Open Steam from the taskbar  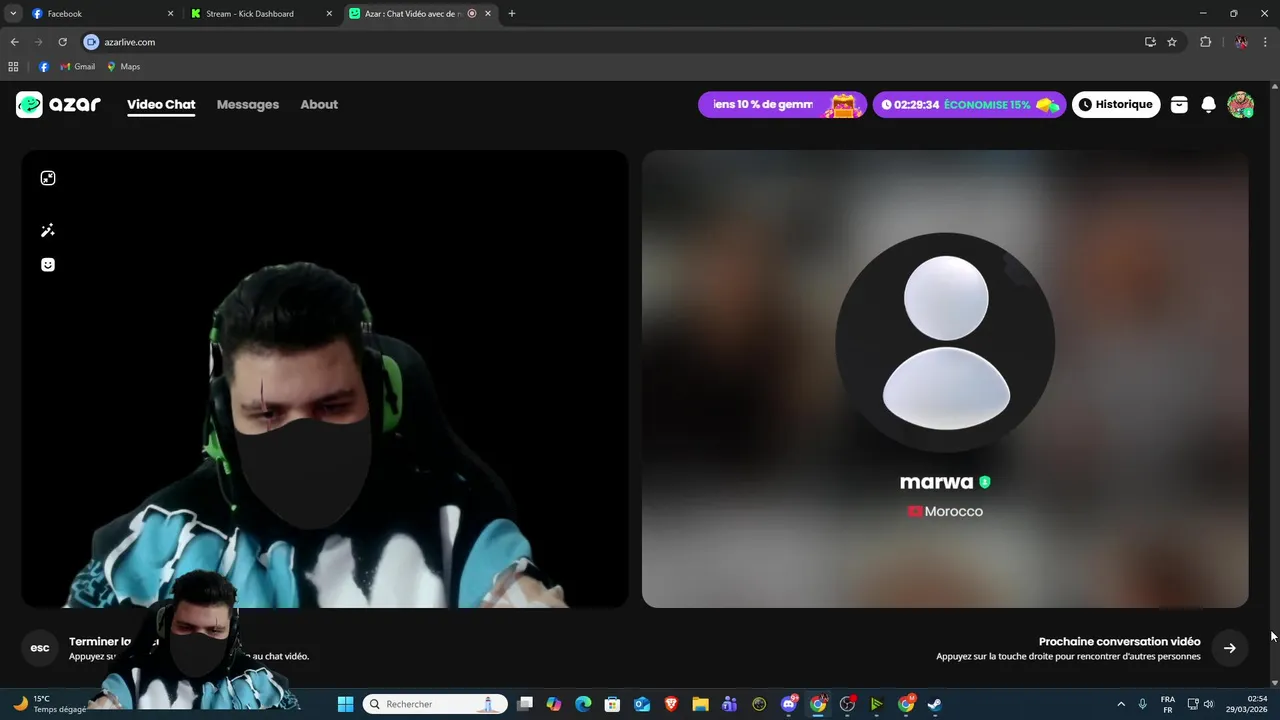[x=934, y=704]
